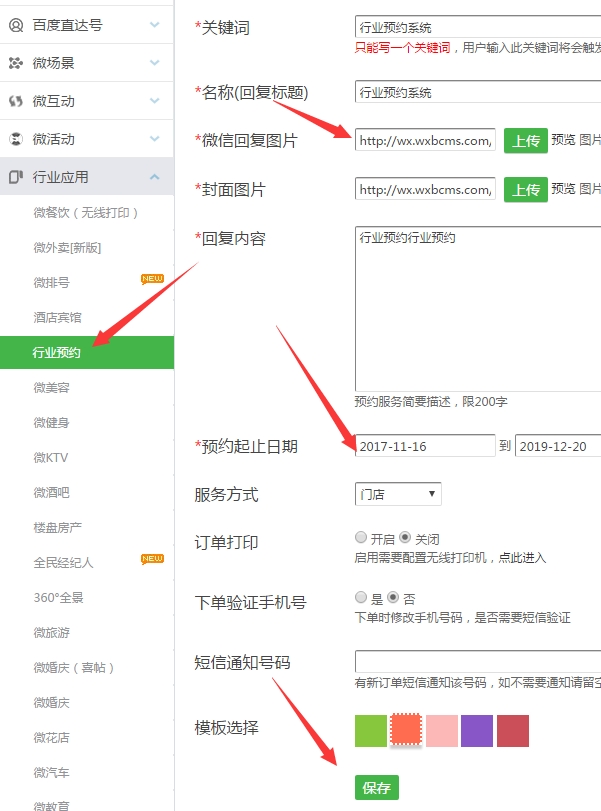The height and width of the screenshot is (811, 601).
Task: Click the 百度直达号 sidebar icon
Action: click(16, 25)
